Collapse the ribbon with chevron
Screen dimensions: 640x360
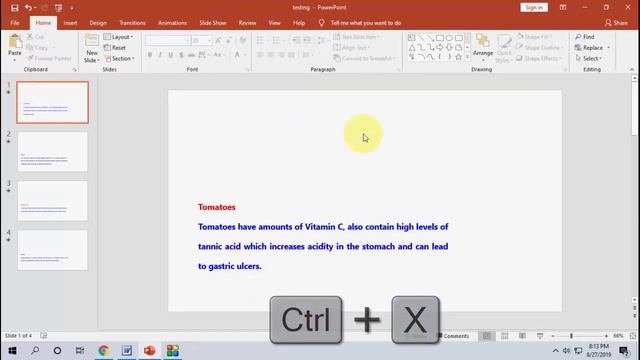(x=632, y=70)
